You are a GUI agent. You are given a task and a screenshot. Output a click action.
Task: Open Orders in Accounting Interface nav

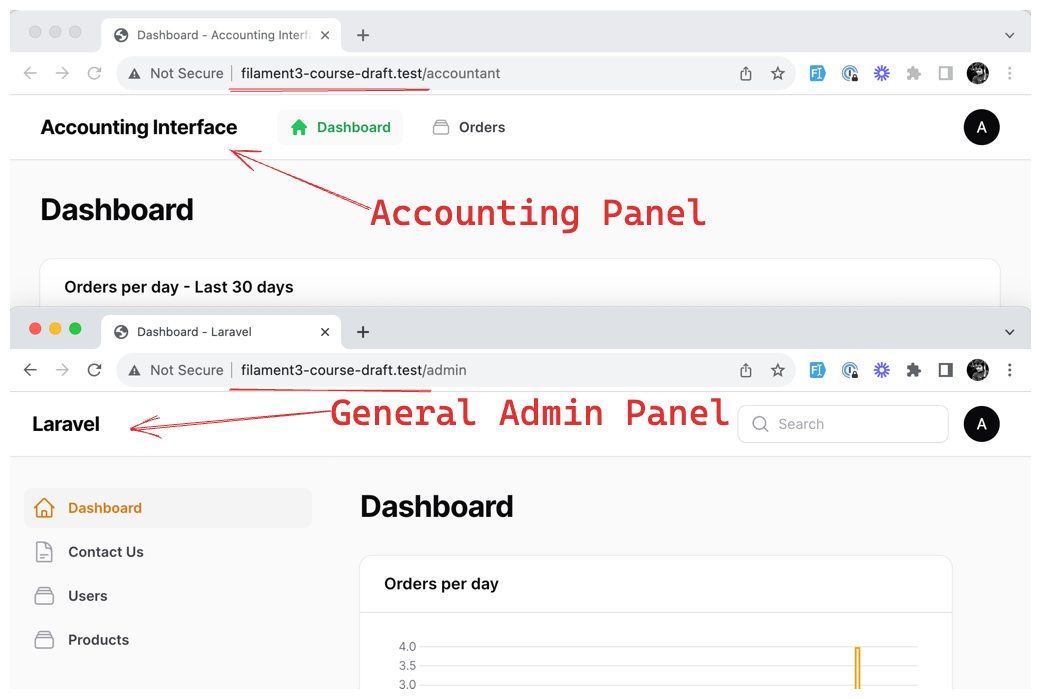coord(469,127)
